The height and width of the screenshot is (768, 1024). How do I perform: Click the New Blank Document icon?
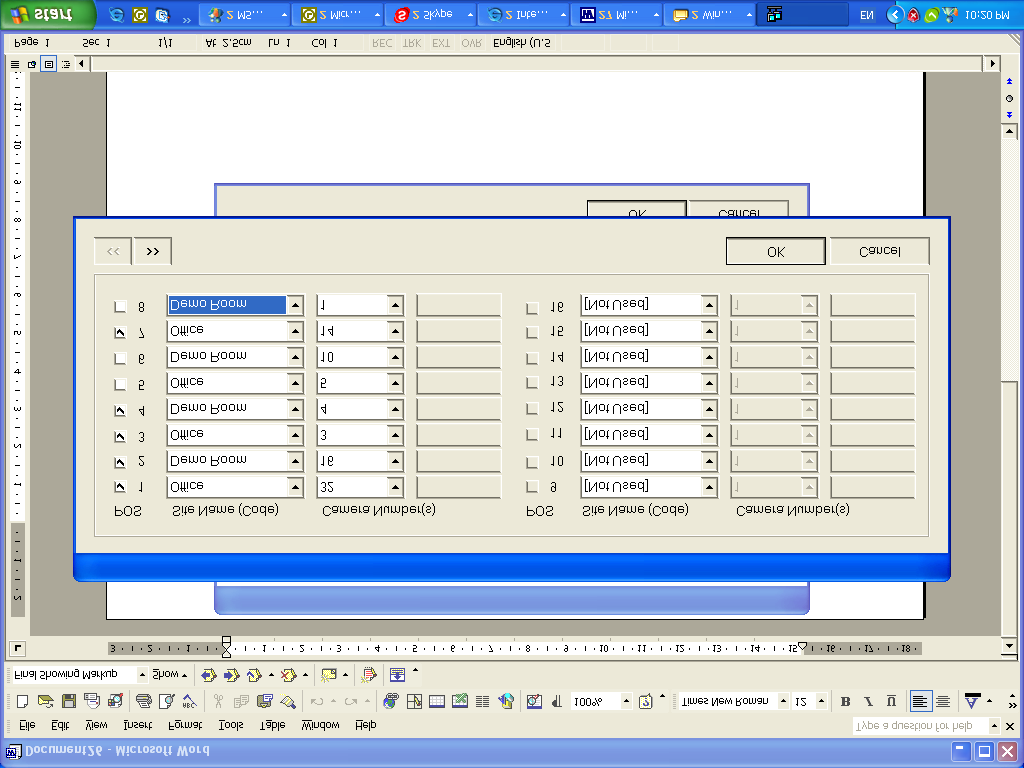[22, 701]
